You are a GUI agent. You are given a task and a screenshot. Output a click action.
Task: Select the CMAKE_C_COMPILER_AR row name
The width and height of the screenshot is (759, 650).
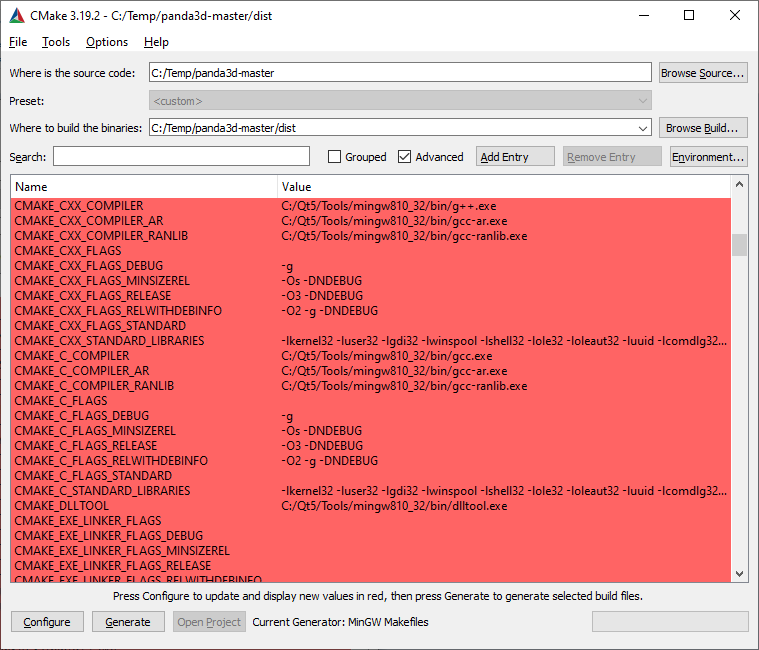[82, 371]
